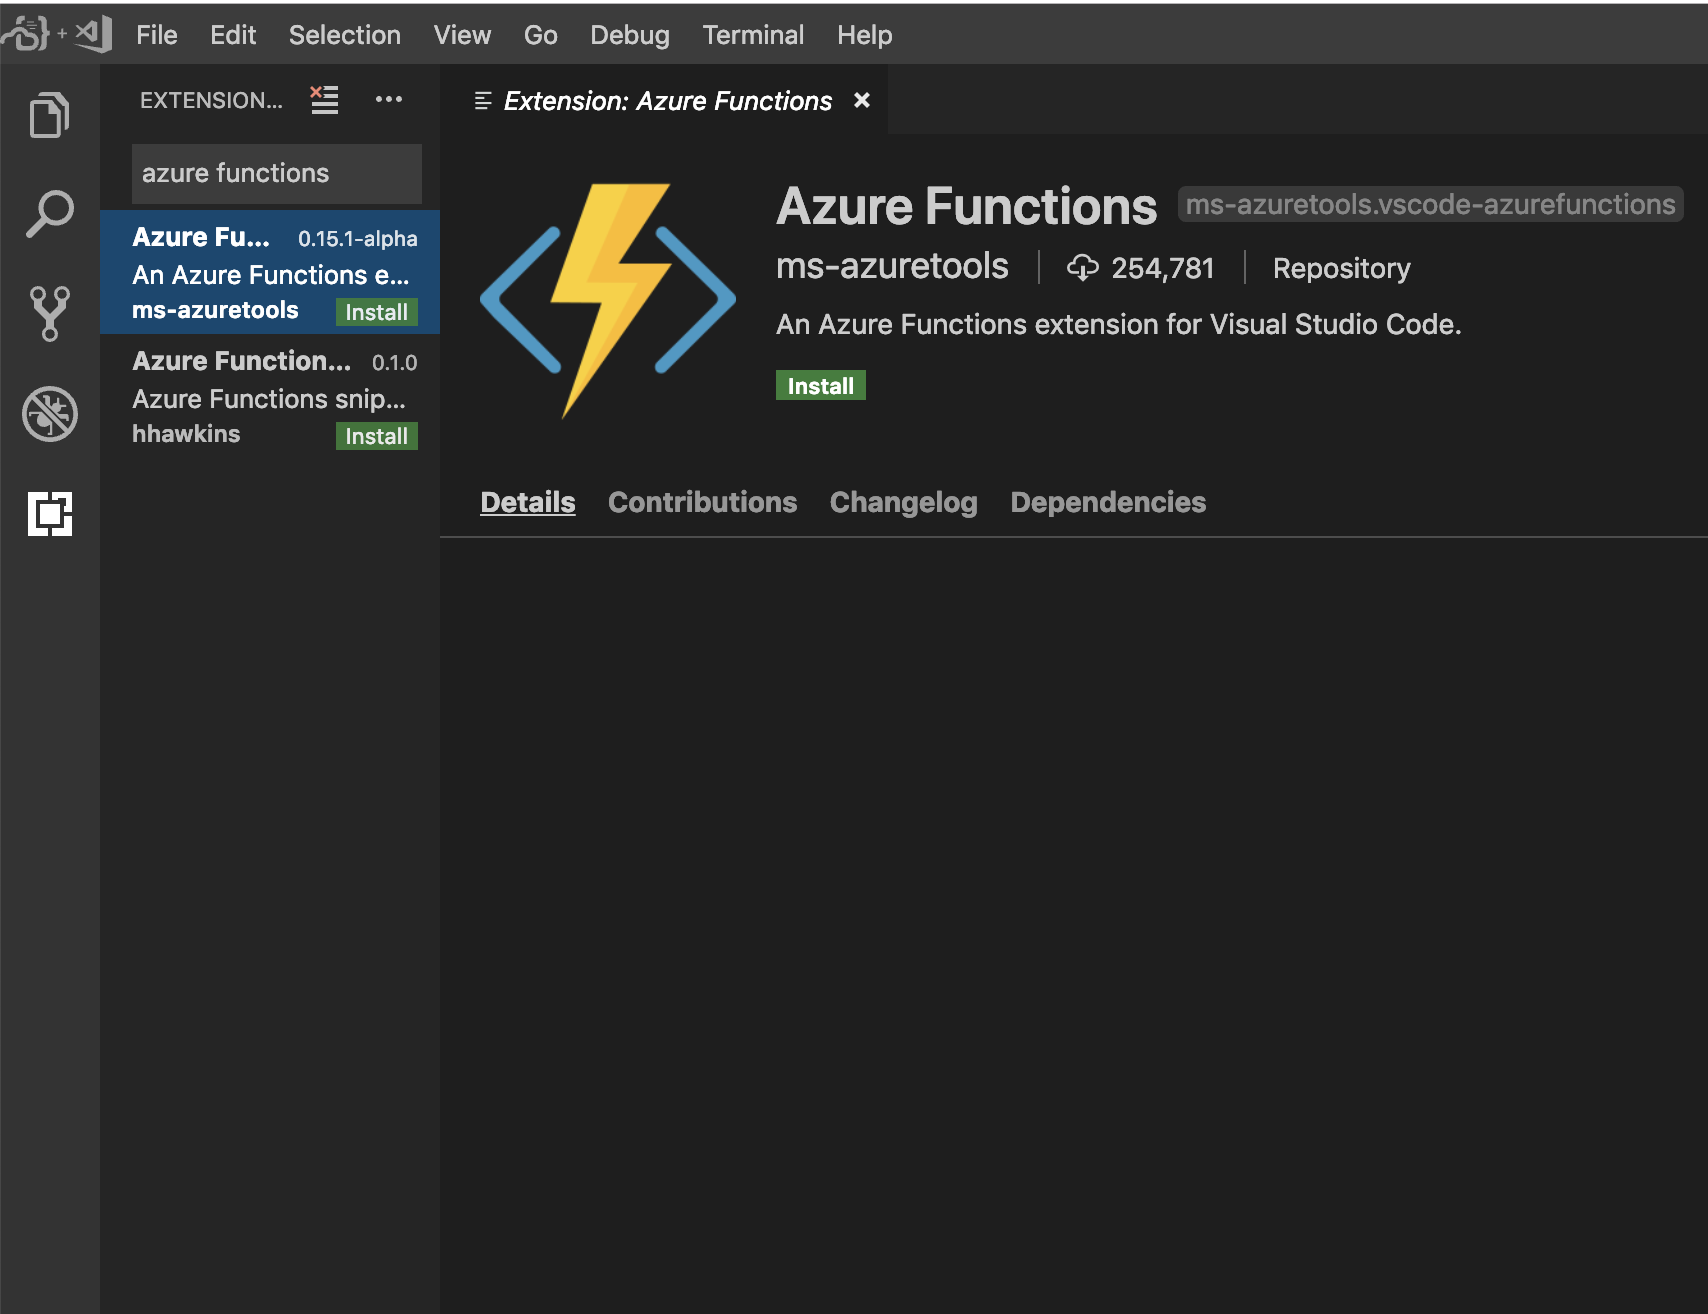Click the ms-azuretools publisher link
Viewport: 1708px width, 1314px height.
point(892,266)
